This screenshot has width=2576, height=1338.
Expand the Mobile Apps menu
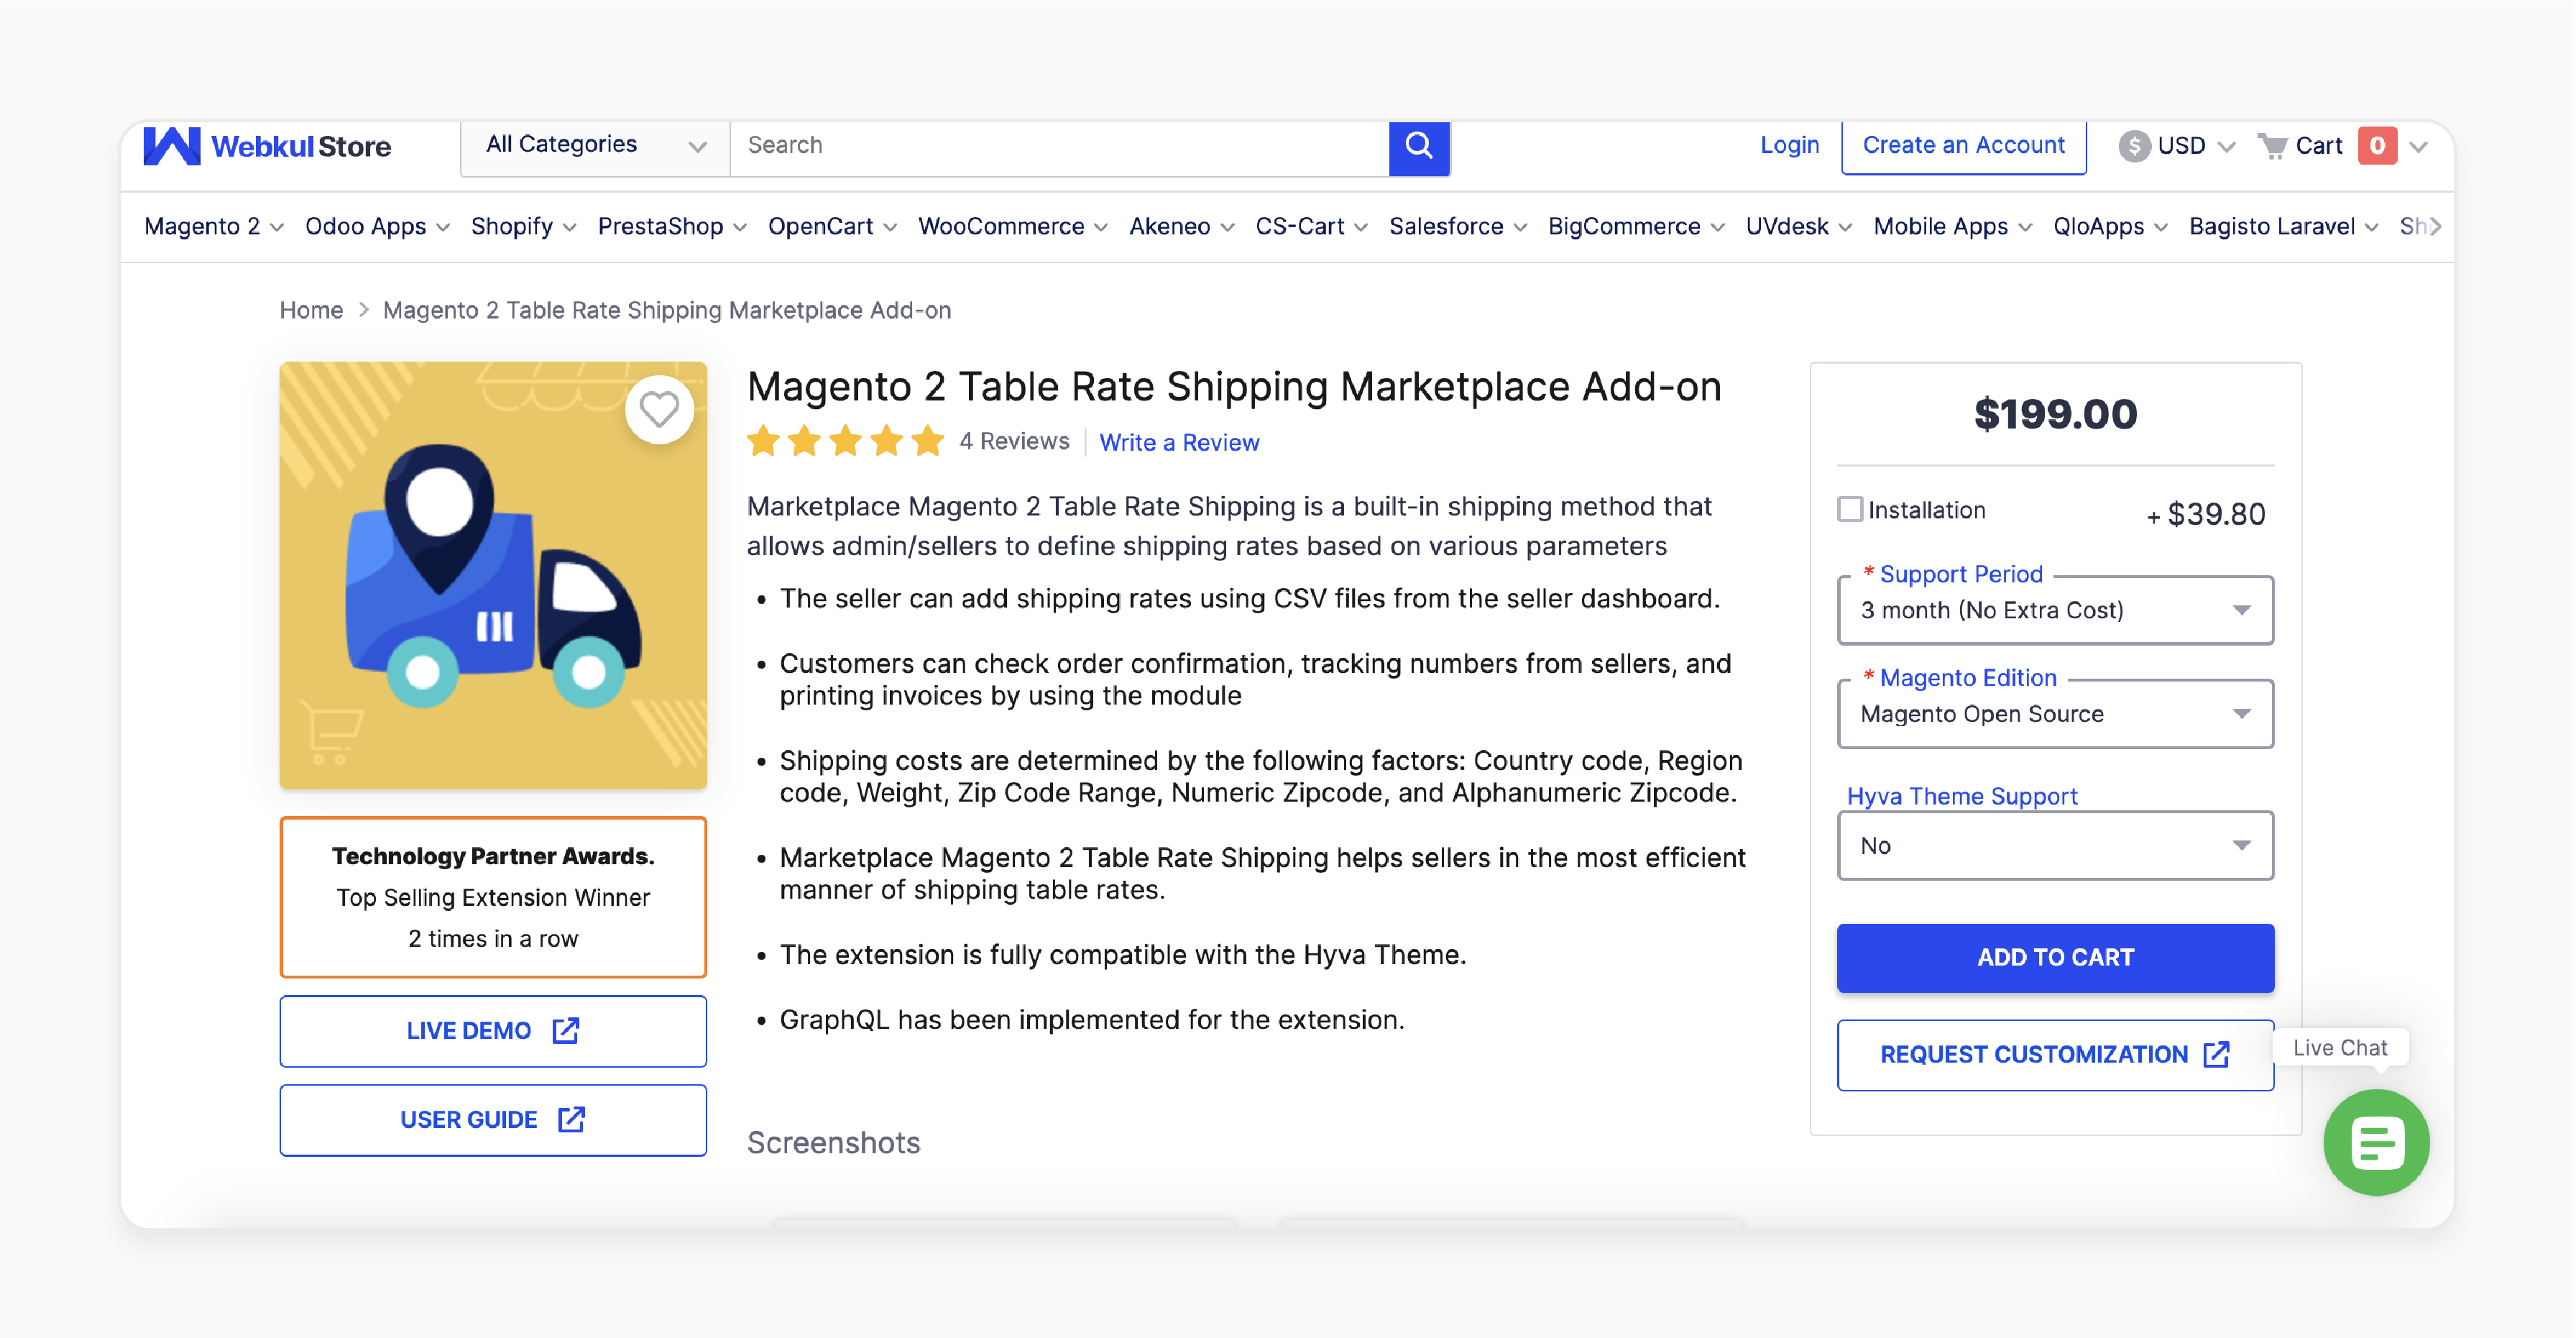1952,227
